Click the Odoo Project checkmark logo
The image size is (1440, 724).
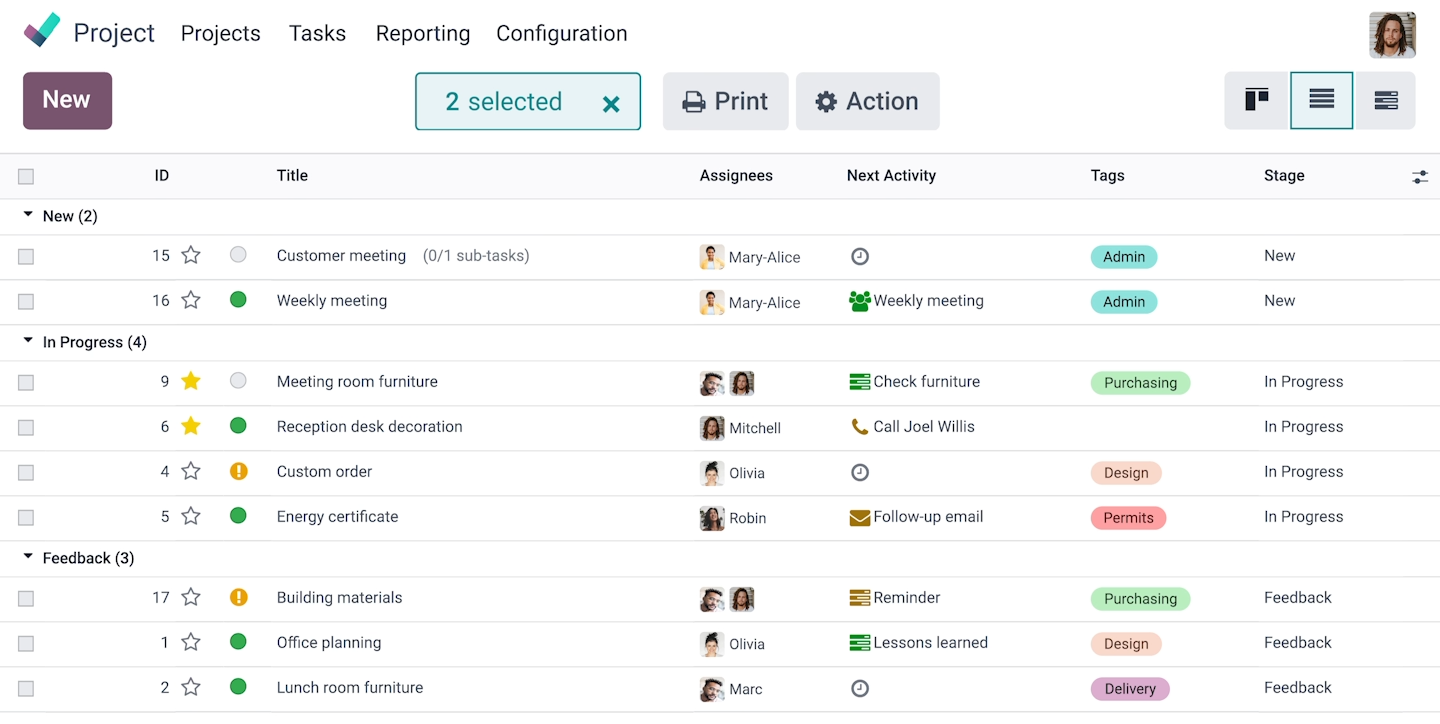41,29
